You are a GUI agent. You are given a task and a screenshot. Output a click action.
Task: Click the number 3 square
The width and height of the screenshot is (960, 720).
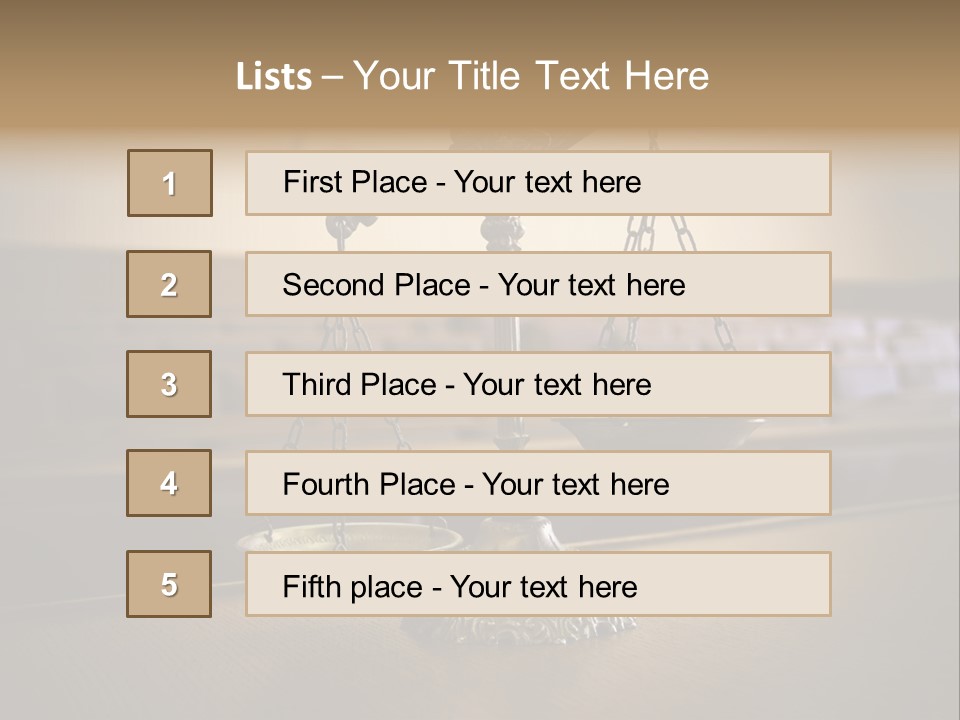coord(169,384)
